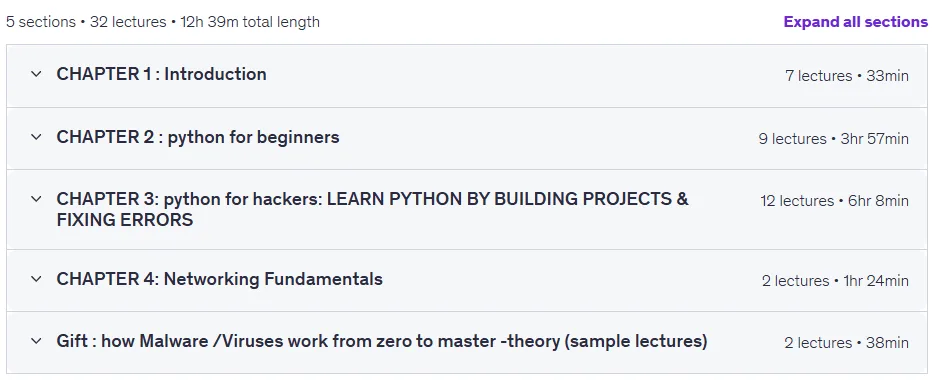Click the 12h 39m total length text
This screenshot has height=380, width=934.
pyautogui.click(x=250, y=22)
